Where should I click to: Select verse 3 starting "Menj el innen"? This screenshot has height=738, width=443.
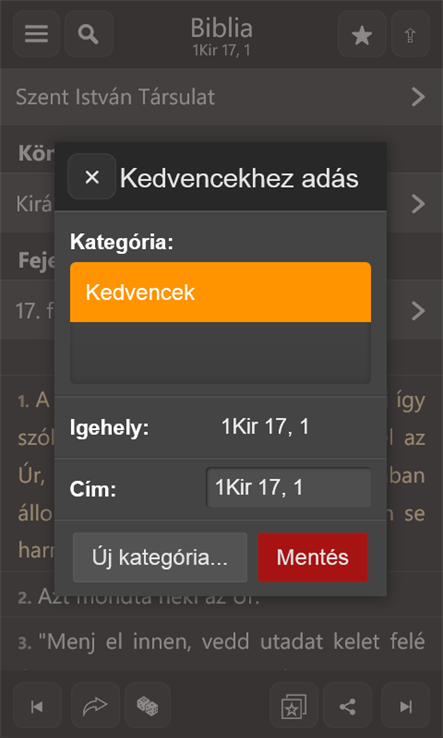(x=221, y=643)
